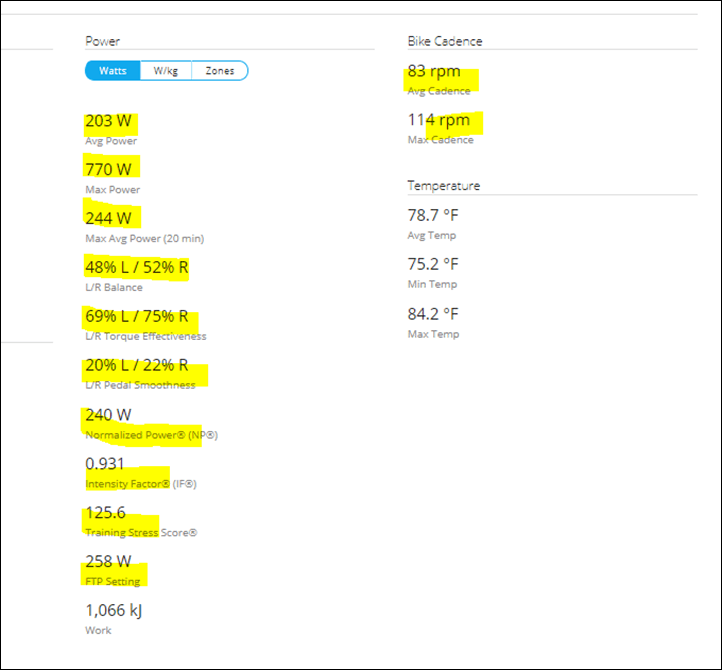This screenshot has height=670, width=722.
Task: Click the L/R Balance label
Action: [x=114, y=287]
